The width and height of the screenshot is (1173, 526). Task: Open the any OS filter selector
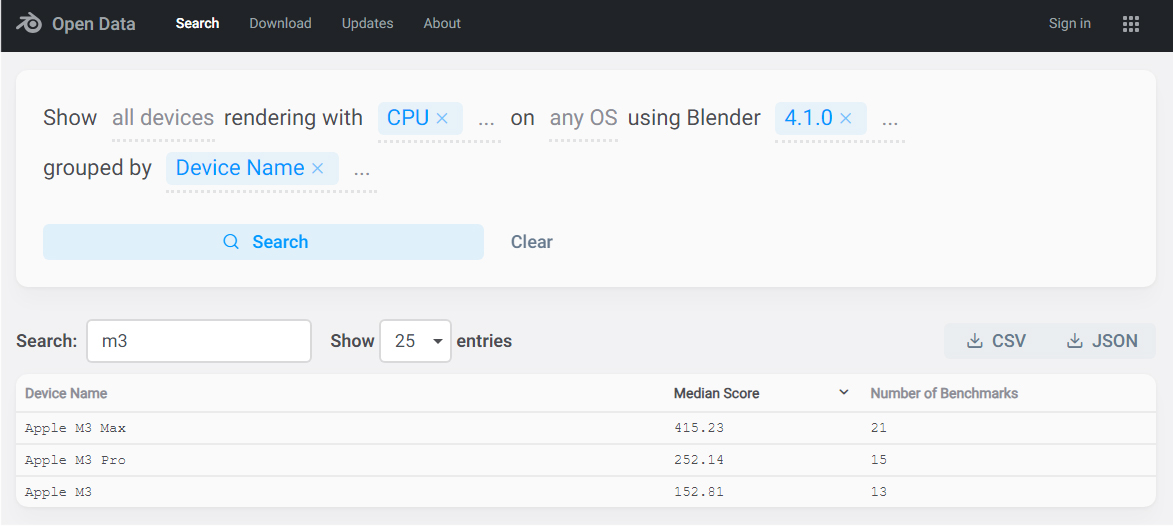tap(584, 118)
